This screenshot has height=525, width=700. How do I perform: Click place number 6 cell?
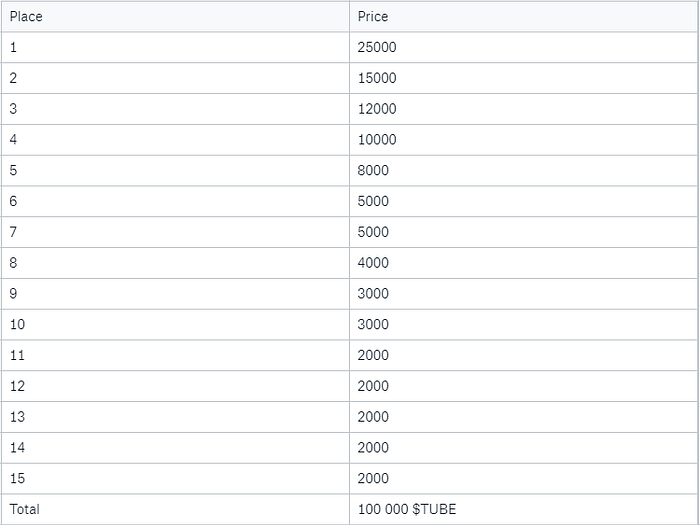(175, 201)
